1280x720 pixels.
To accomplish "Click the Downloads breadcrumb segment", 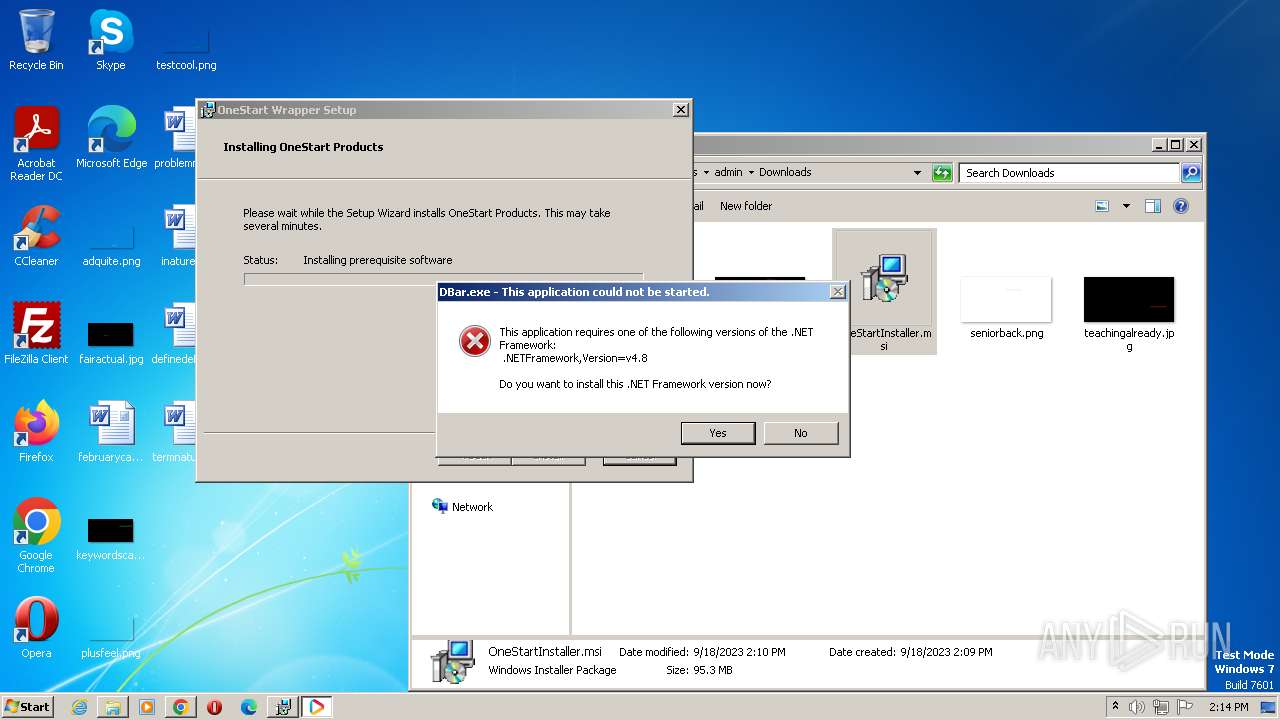I will (785, 173).
